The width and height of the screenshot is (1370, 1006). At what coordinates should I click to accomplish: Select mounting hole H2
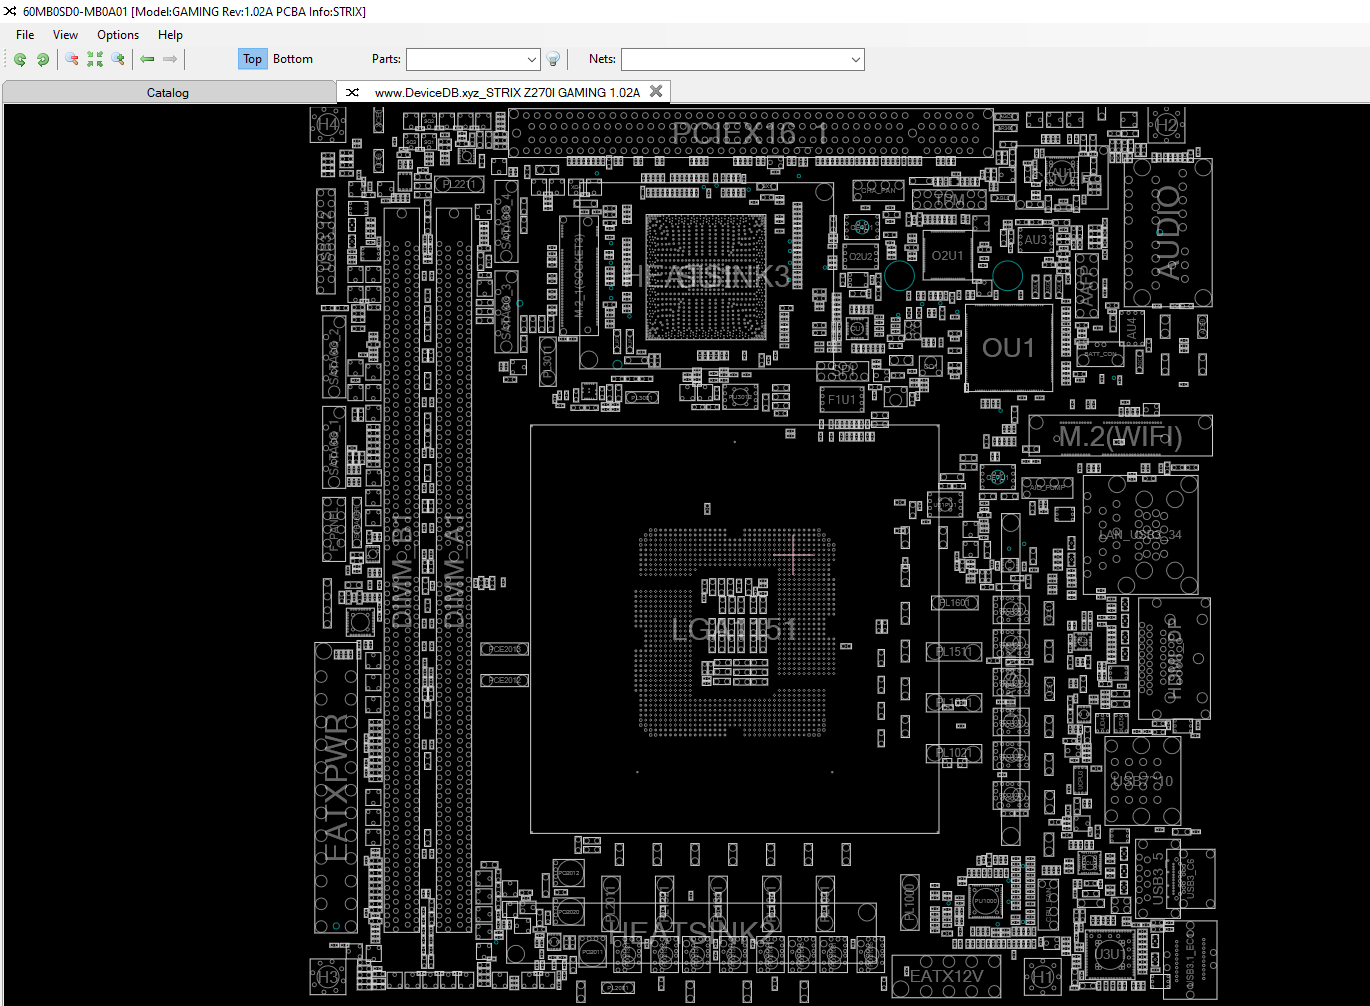(x=1167, y=126)
